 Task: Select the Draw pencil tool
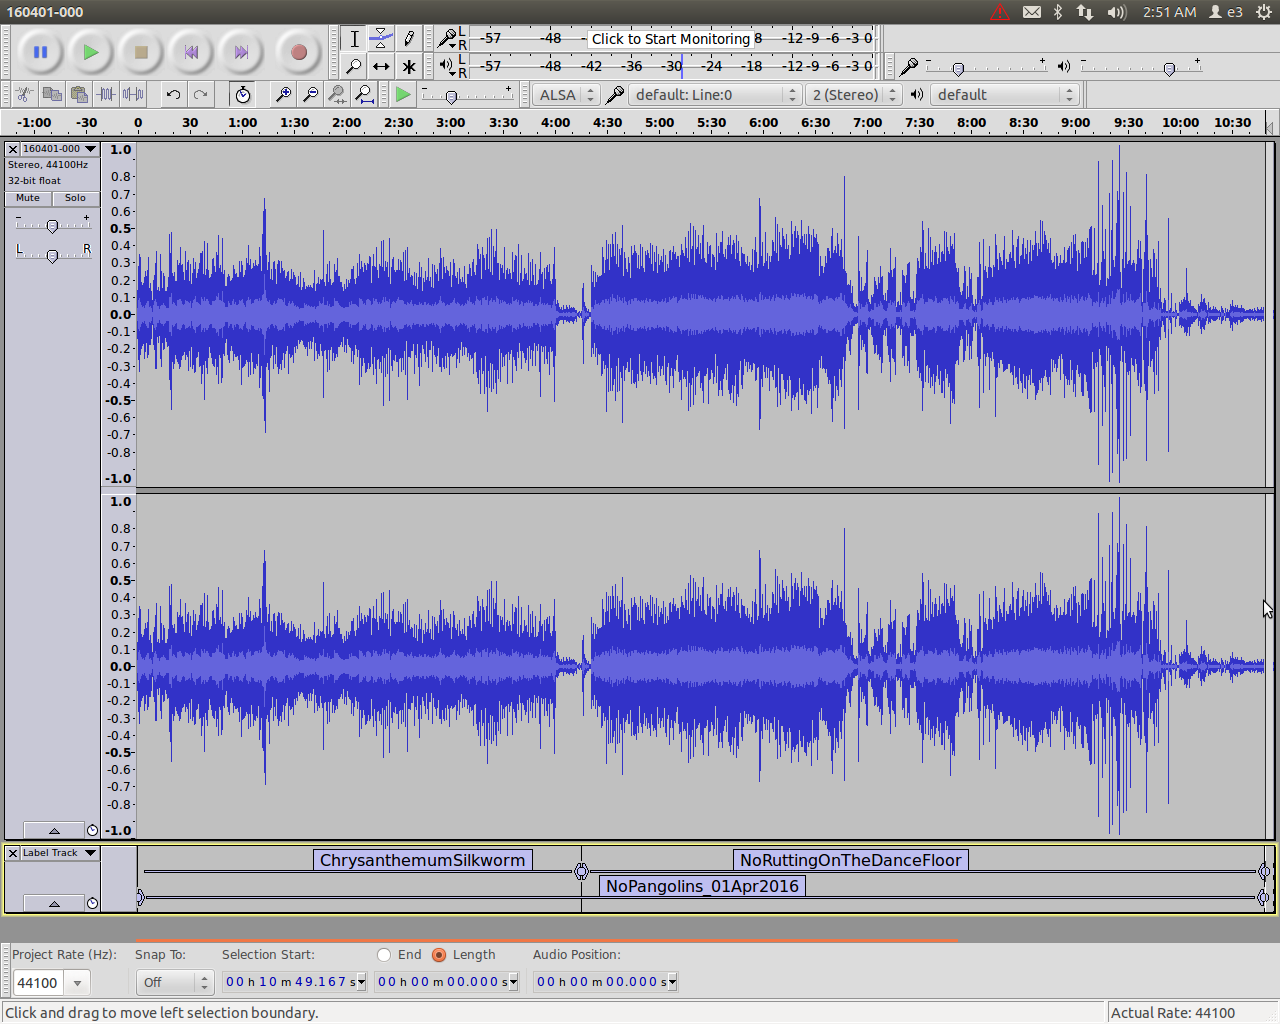tap(409, 39)
